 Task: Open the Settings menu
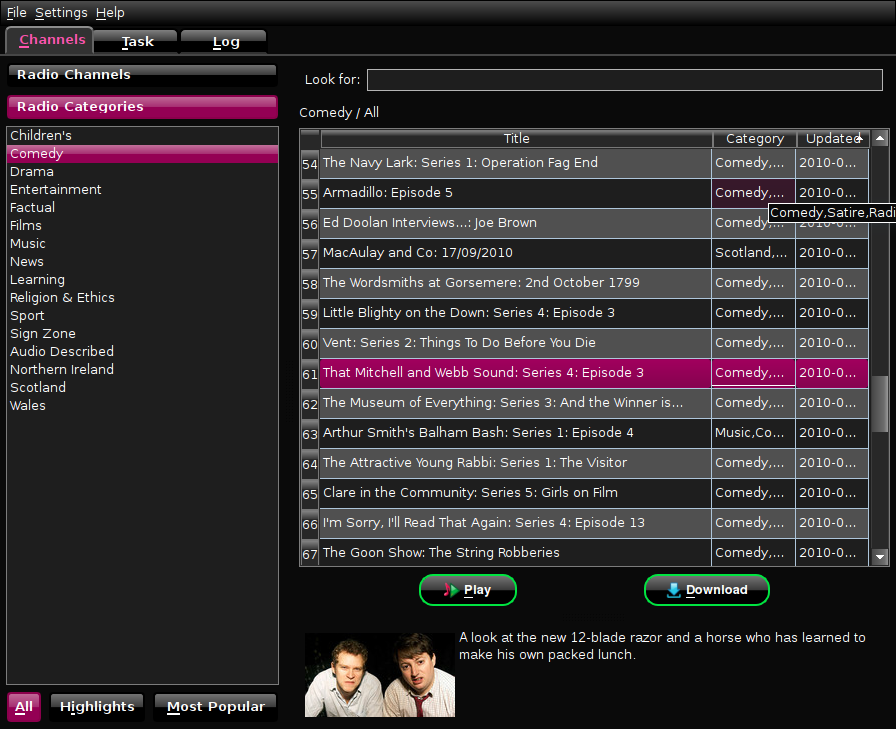coord(61,12)
